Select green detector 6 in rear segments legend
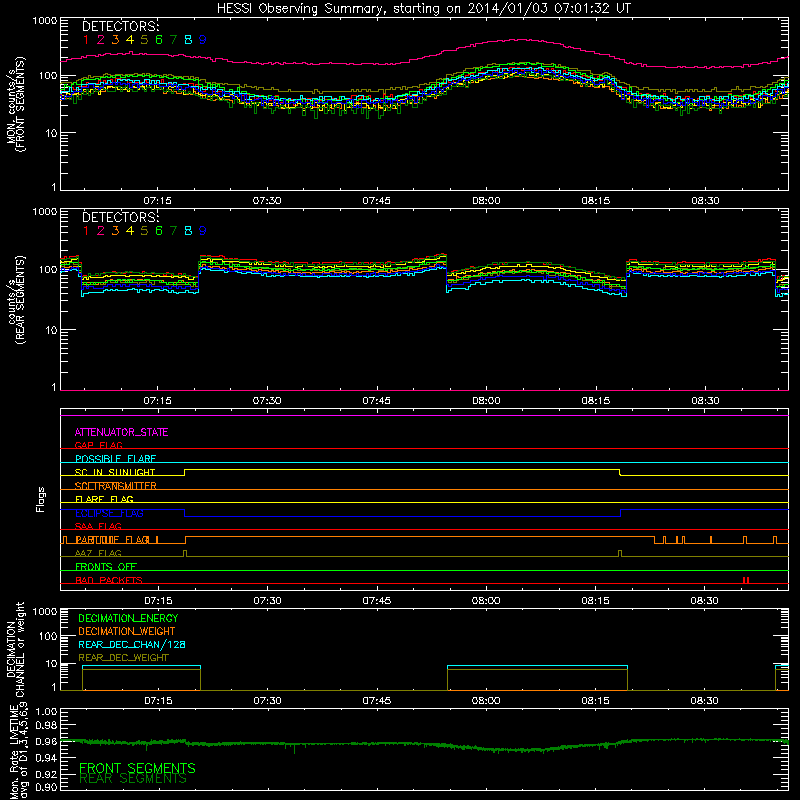The width and height of the screenshot is (800, 800). click(159, 231)
